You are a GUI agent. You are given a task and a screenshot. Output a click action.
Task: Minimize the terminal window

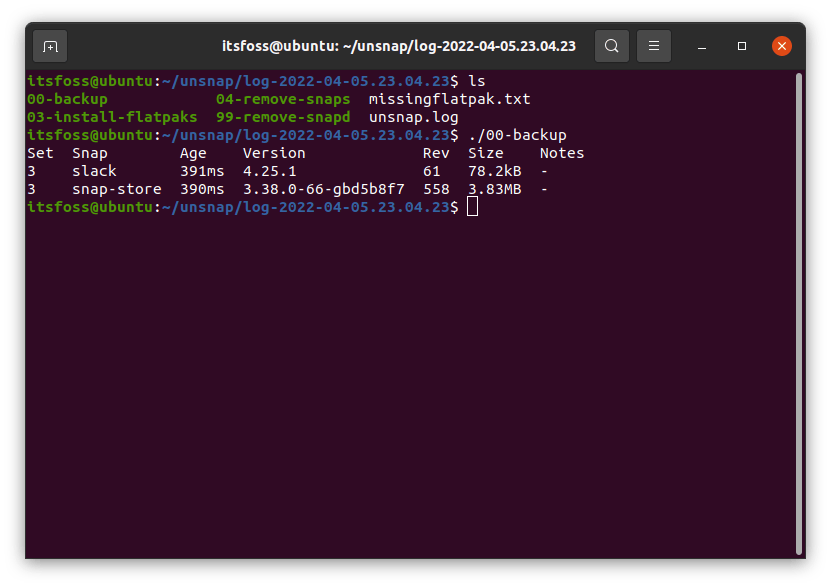pyautogui.click(x=704, y=46)
